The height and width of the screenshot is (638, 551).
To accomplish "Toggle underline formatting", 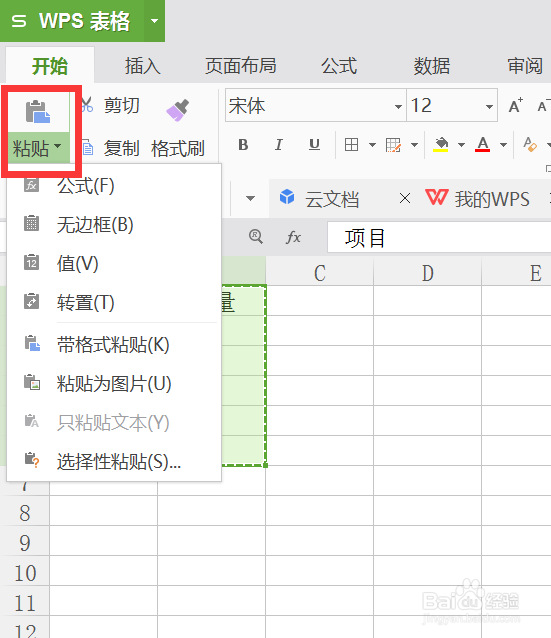I will (314, 144).
